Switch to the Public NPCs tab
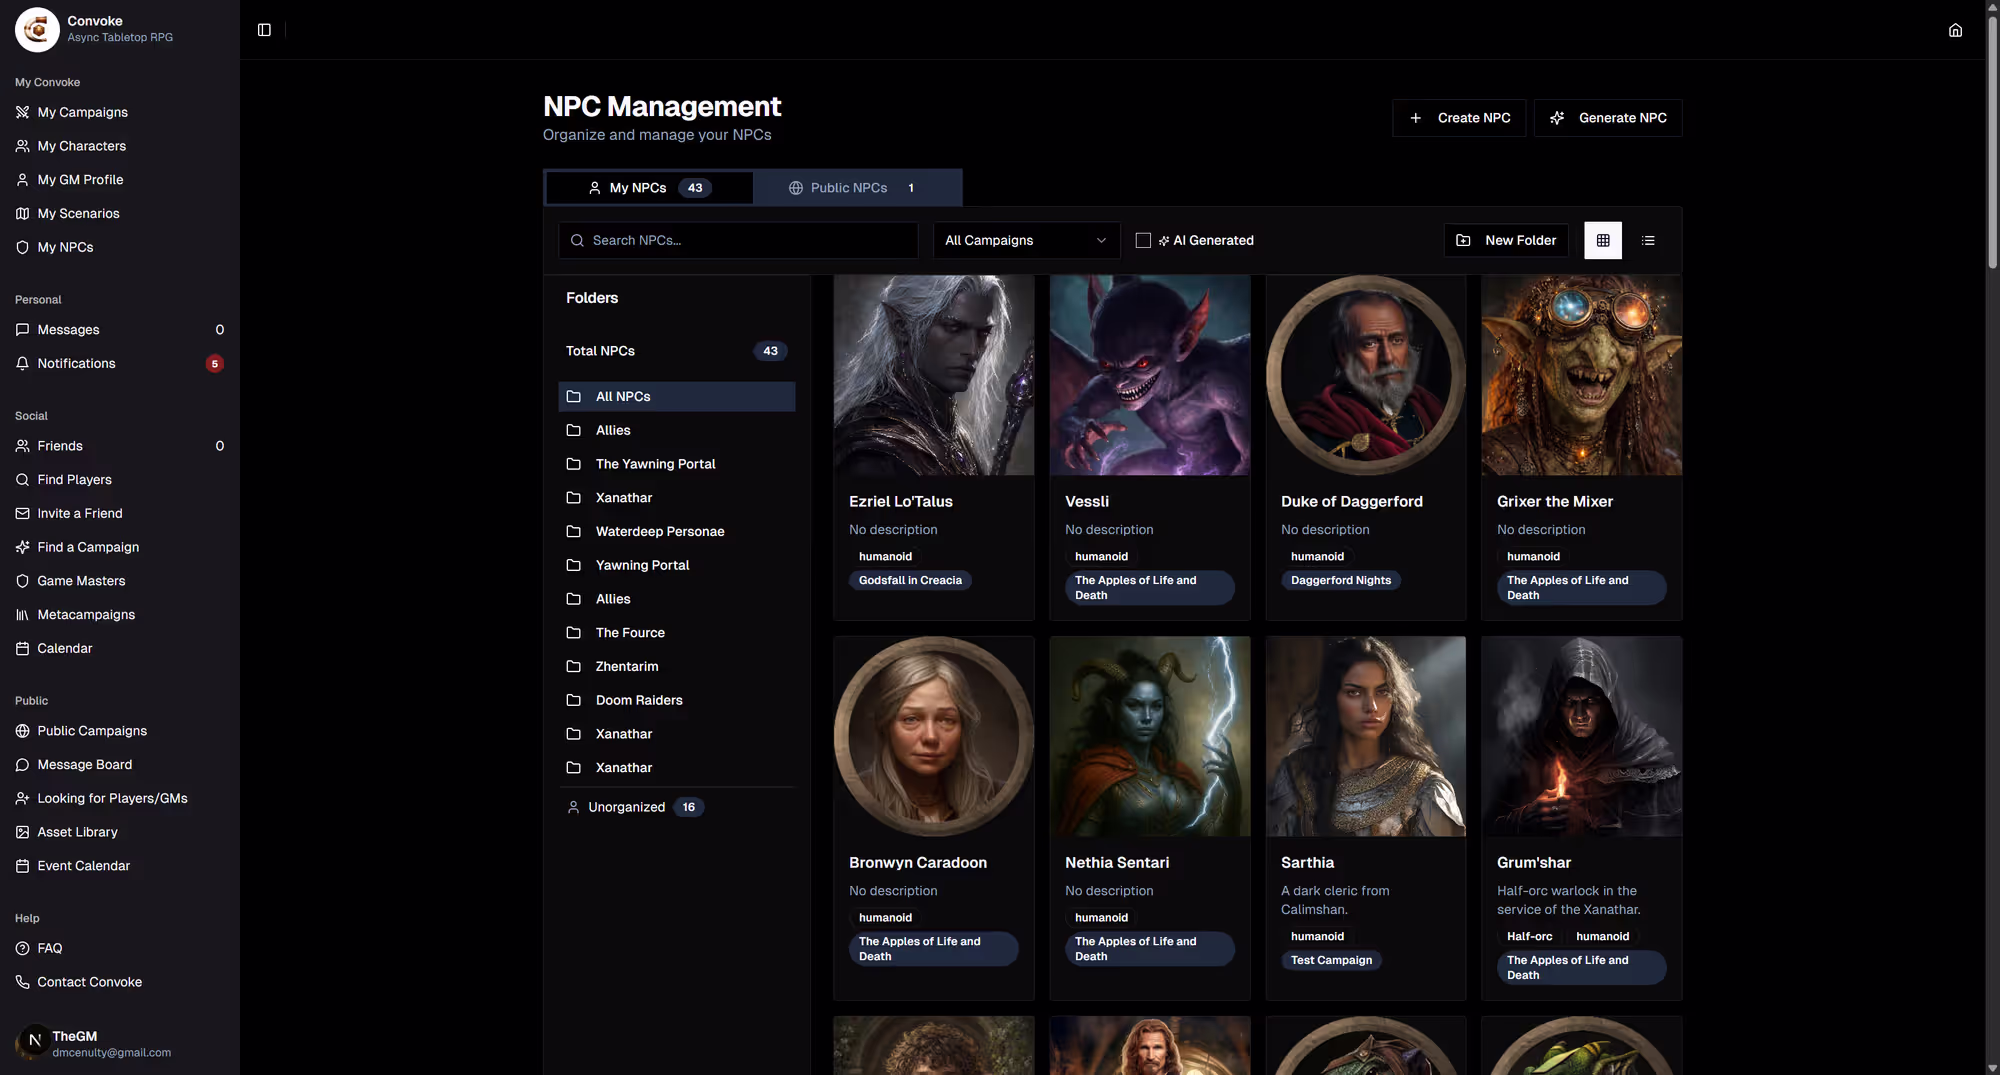Viewport: 2000px width, 1075px height. click(x=856, y=188)
